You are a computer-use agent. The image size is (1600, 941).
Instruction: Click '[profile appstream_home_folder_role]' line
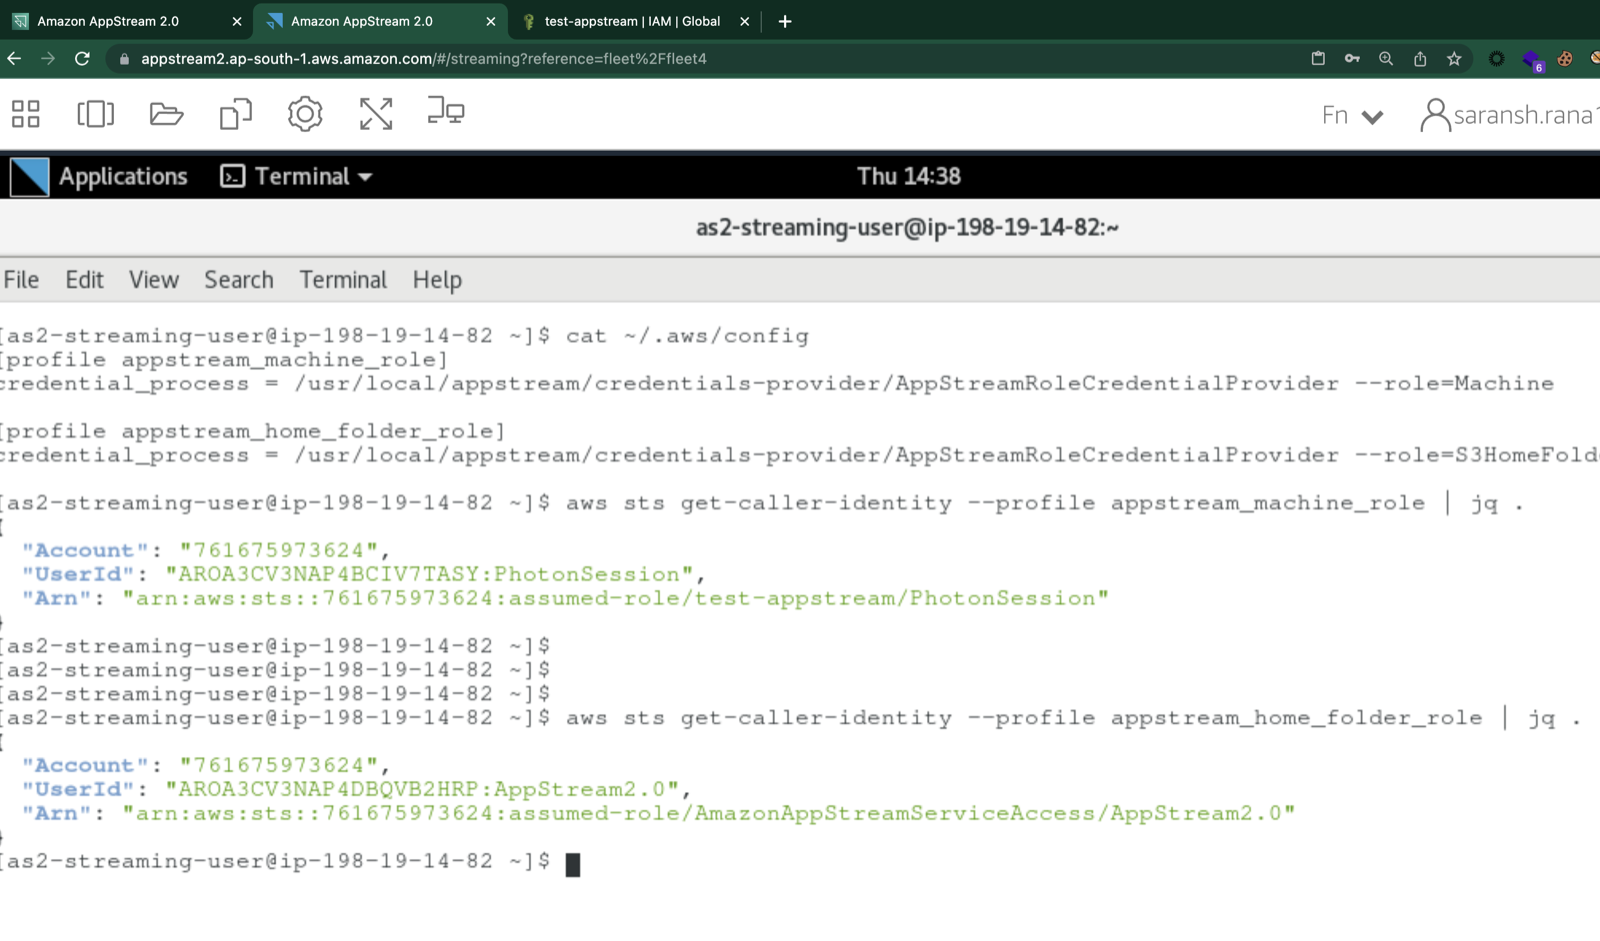[x=253, y=432]
